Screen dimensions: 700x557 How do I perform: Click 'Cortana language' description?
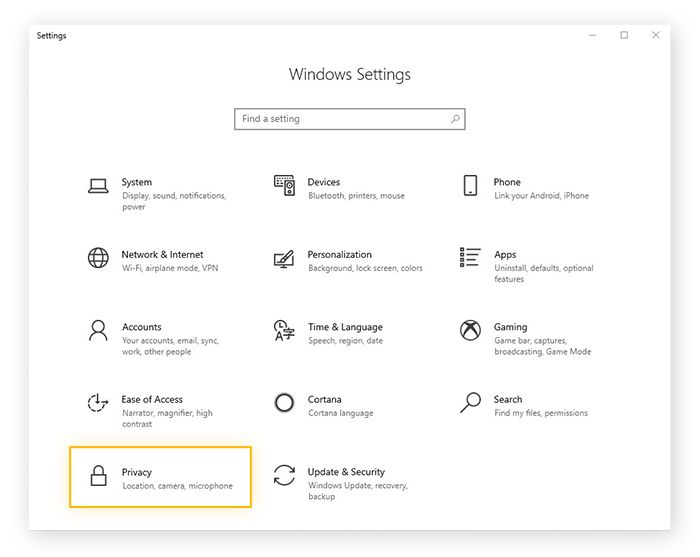click(341, 413)
